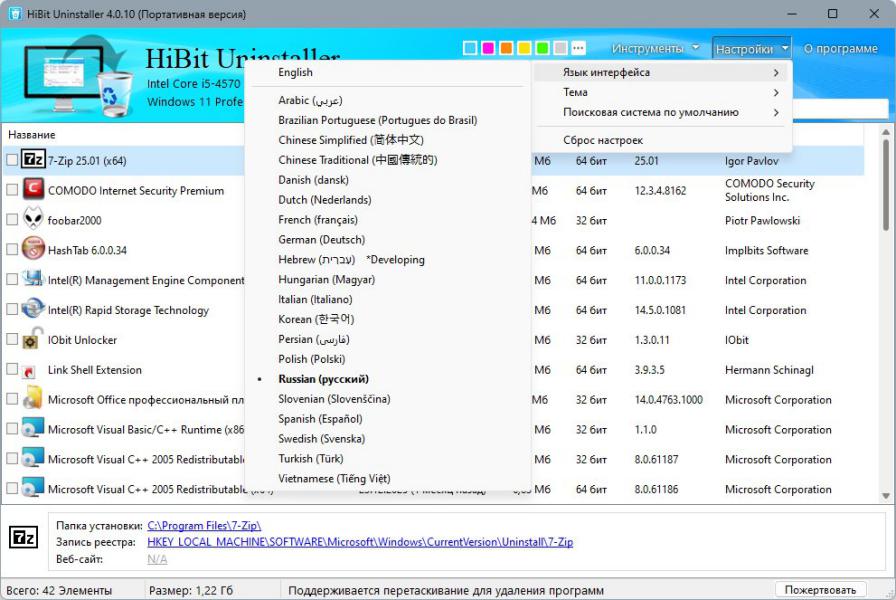The height and width of the screenshot is (600, 896).
Task: Click the HashTab program icon
Action: [34, 250]
